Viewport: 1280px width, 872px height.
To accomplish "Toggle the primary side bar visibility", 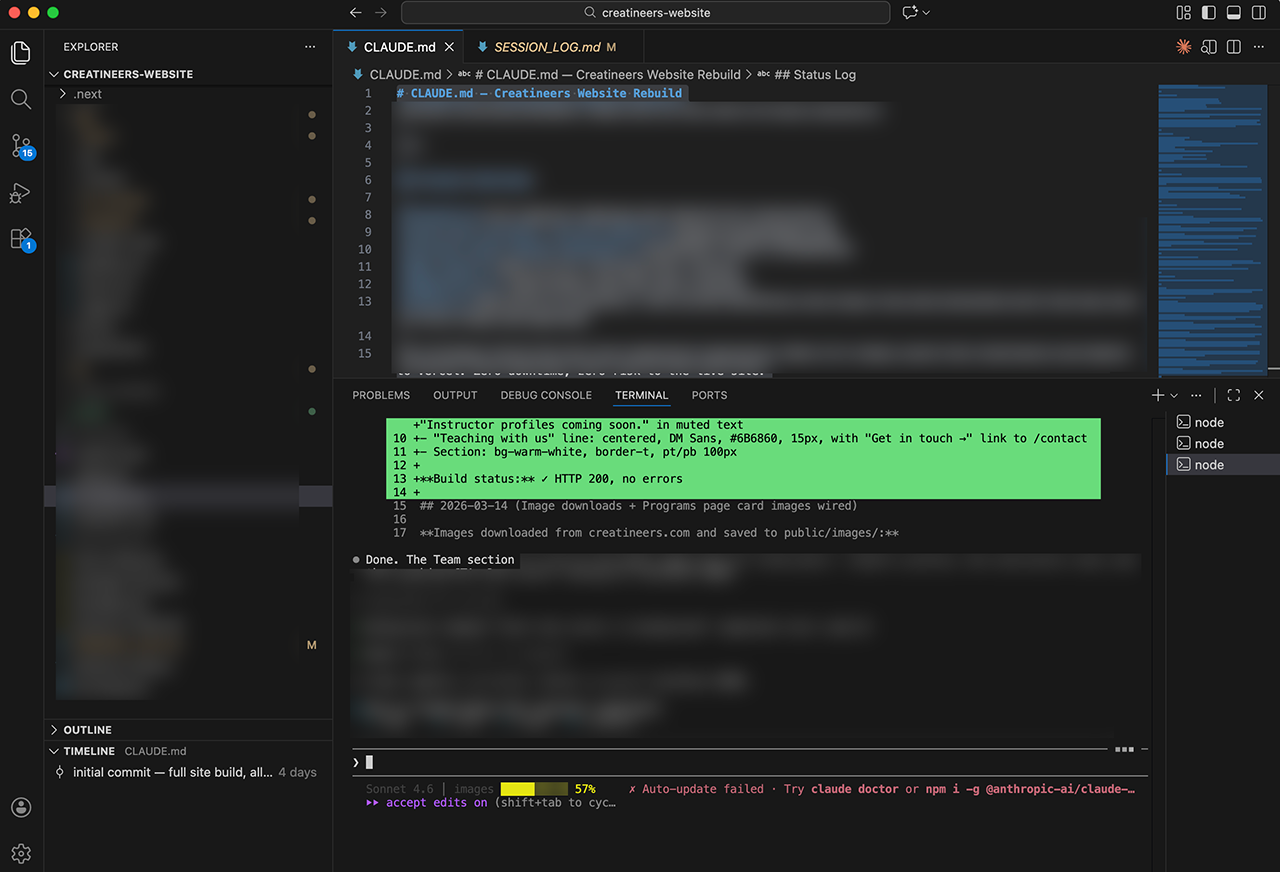I will click(x=1209, y=13).
